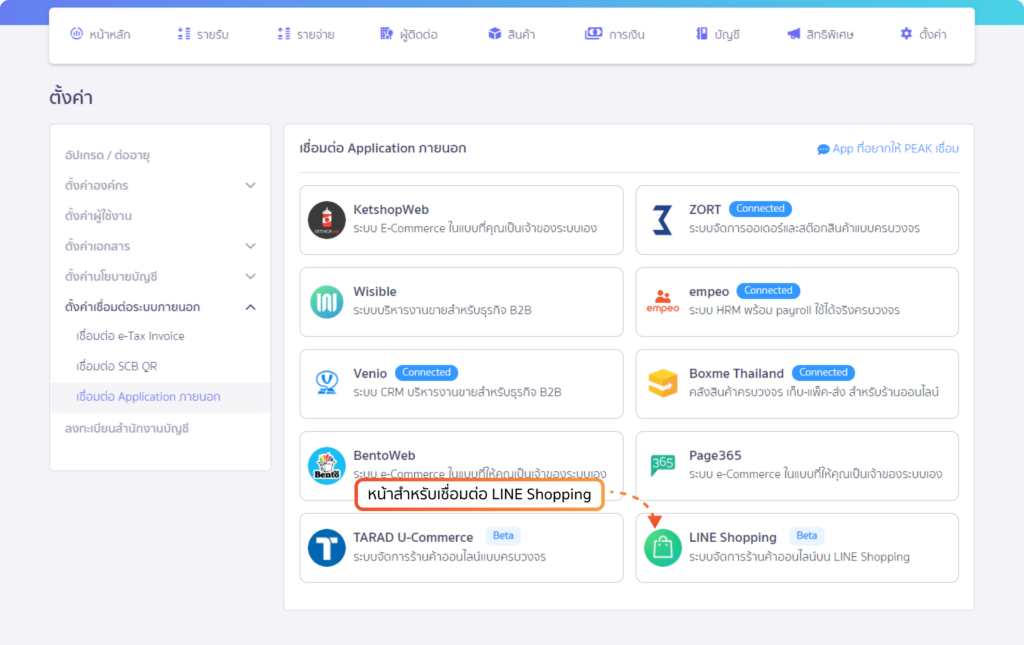The width and height of the screenshot is (1024, 645).
Task: Click the empeo logo icon
Action: pyautogui.click(x=662, y=302)
